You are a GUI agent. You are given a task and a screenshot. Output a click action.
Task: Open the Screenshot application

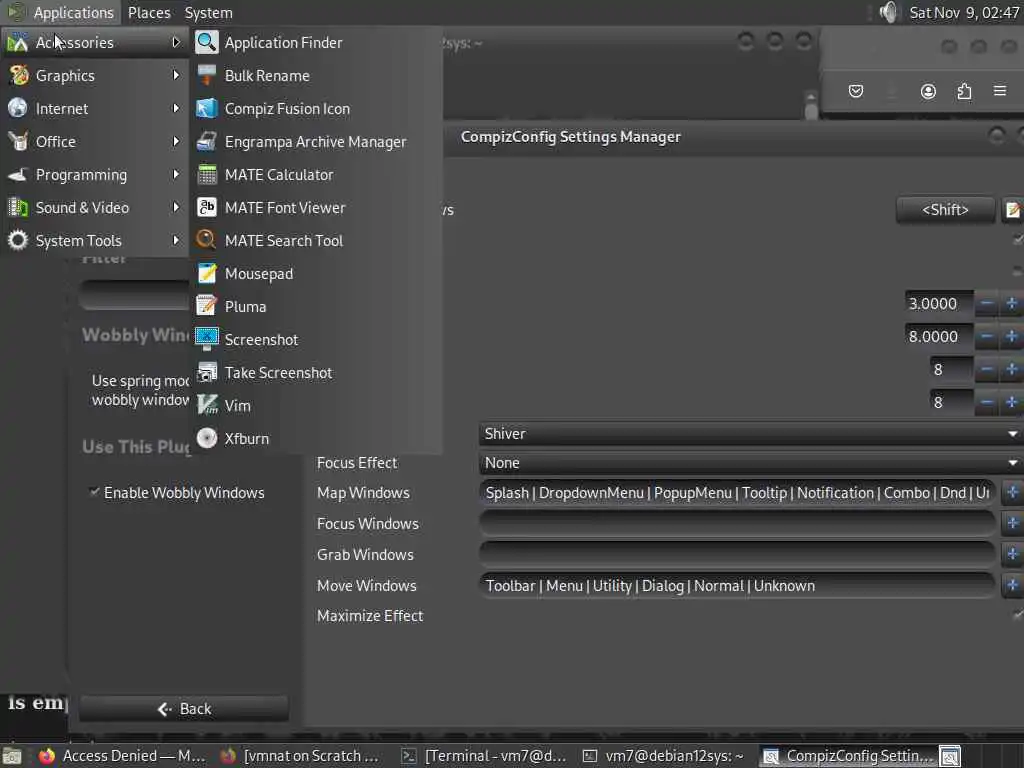(x=316, y=340)
